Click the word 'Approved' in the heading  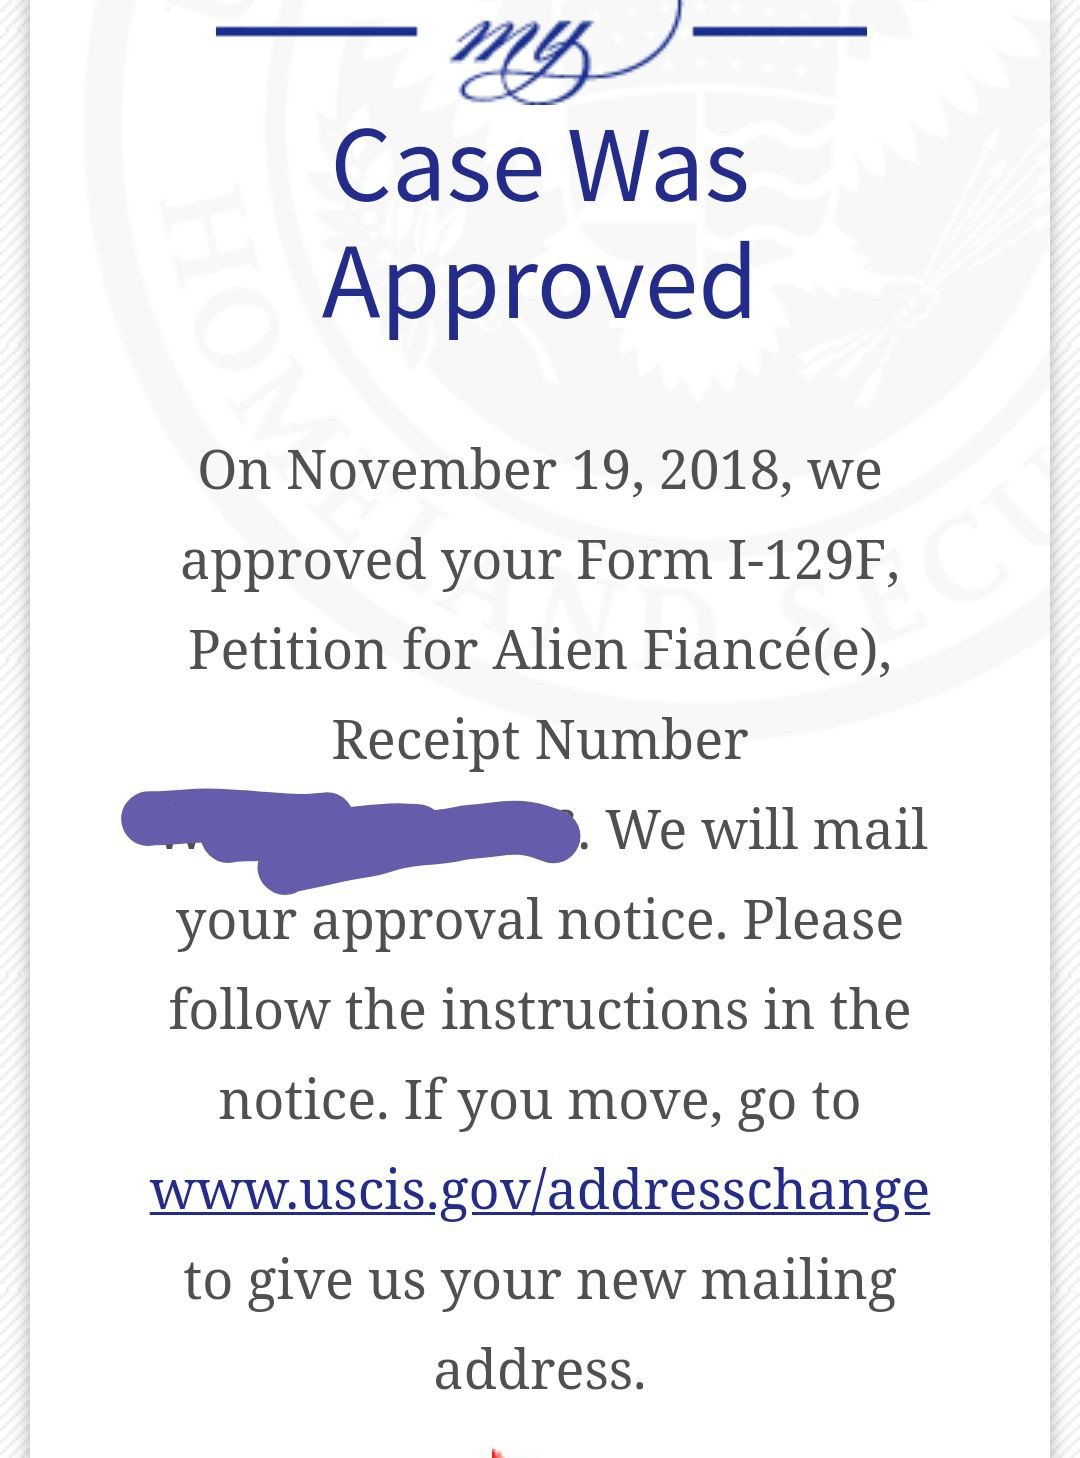(x=538, y=282)
